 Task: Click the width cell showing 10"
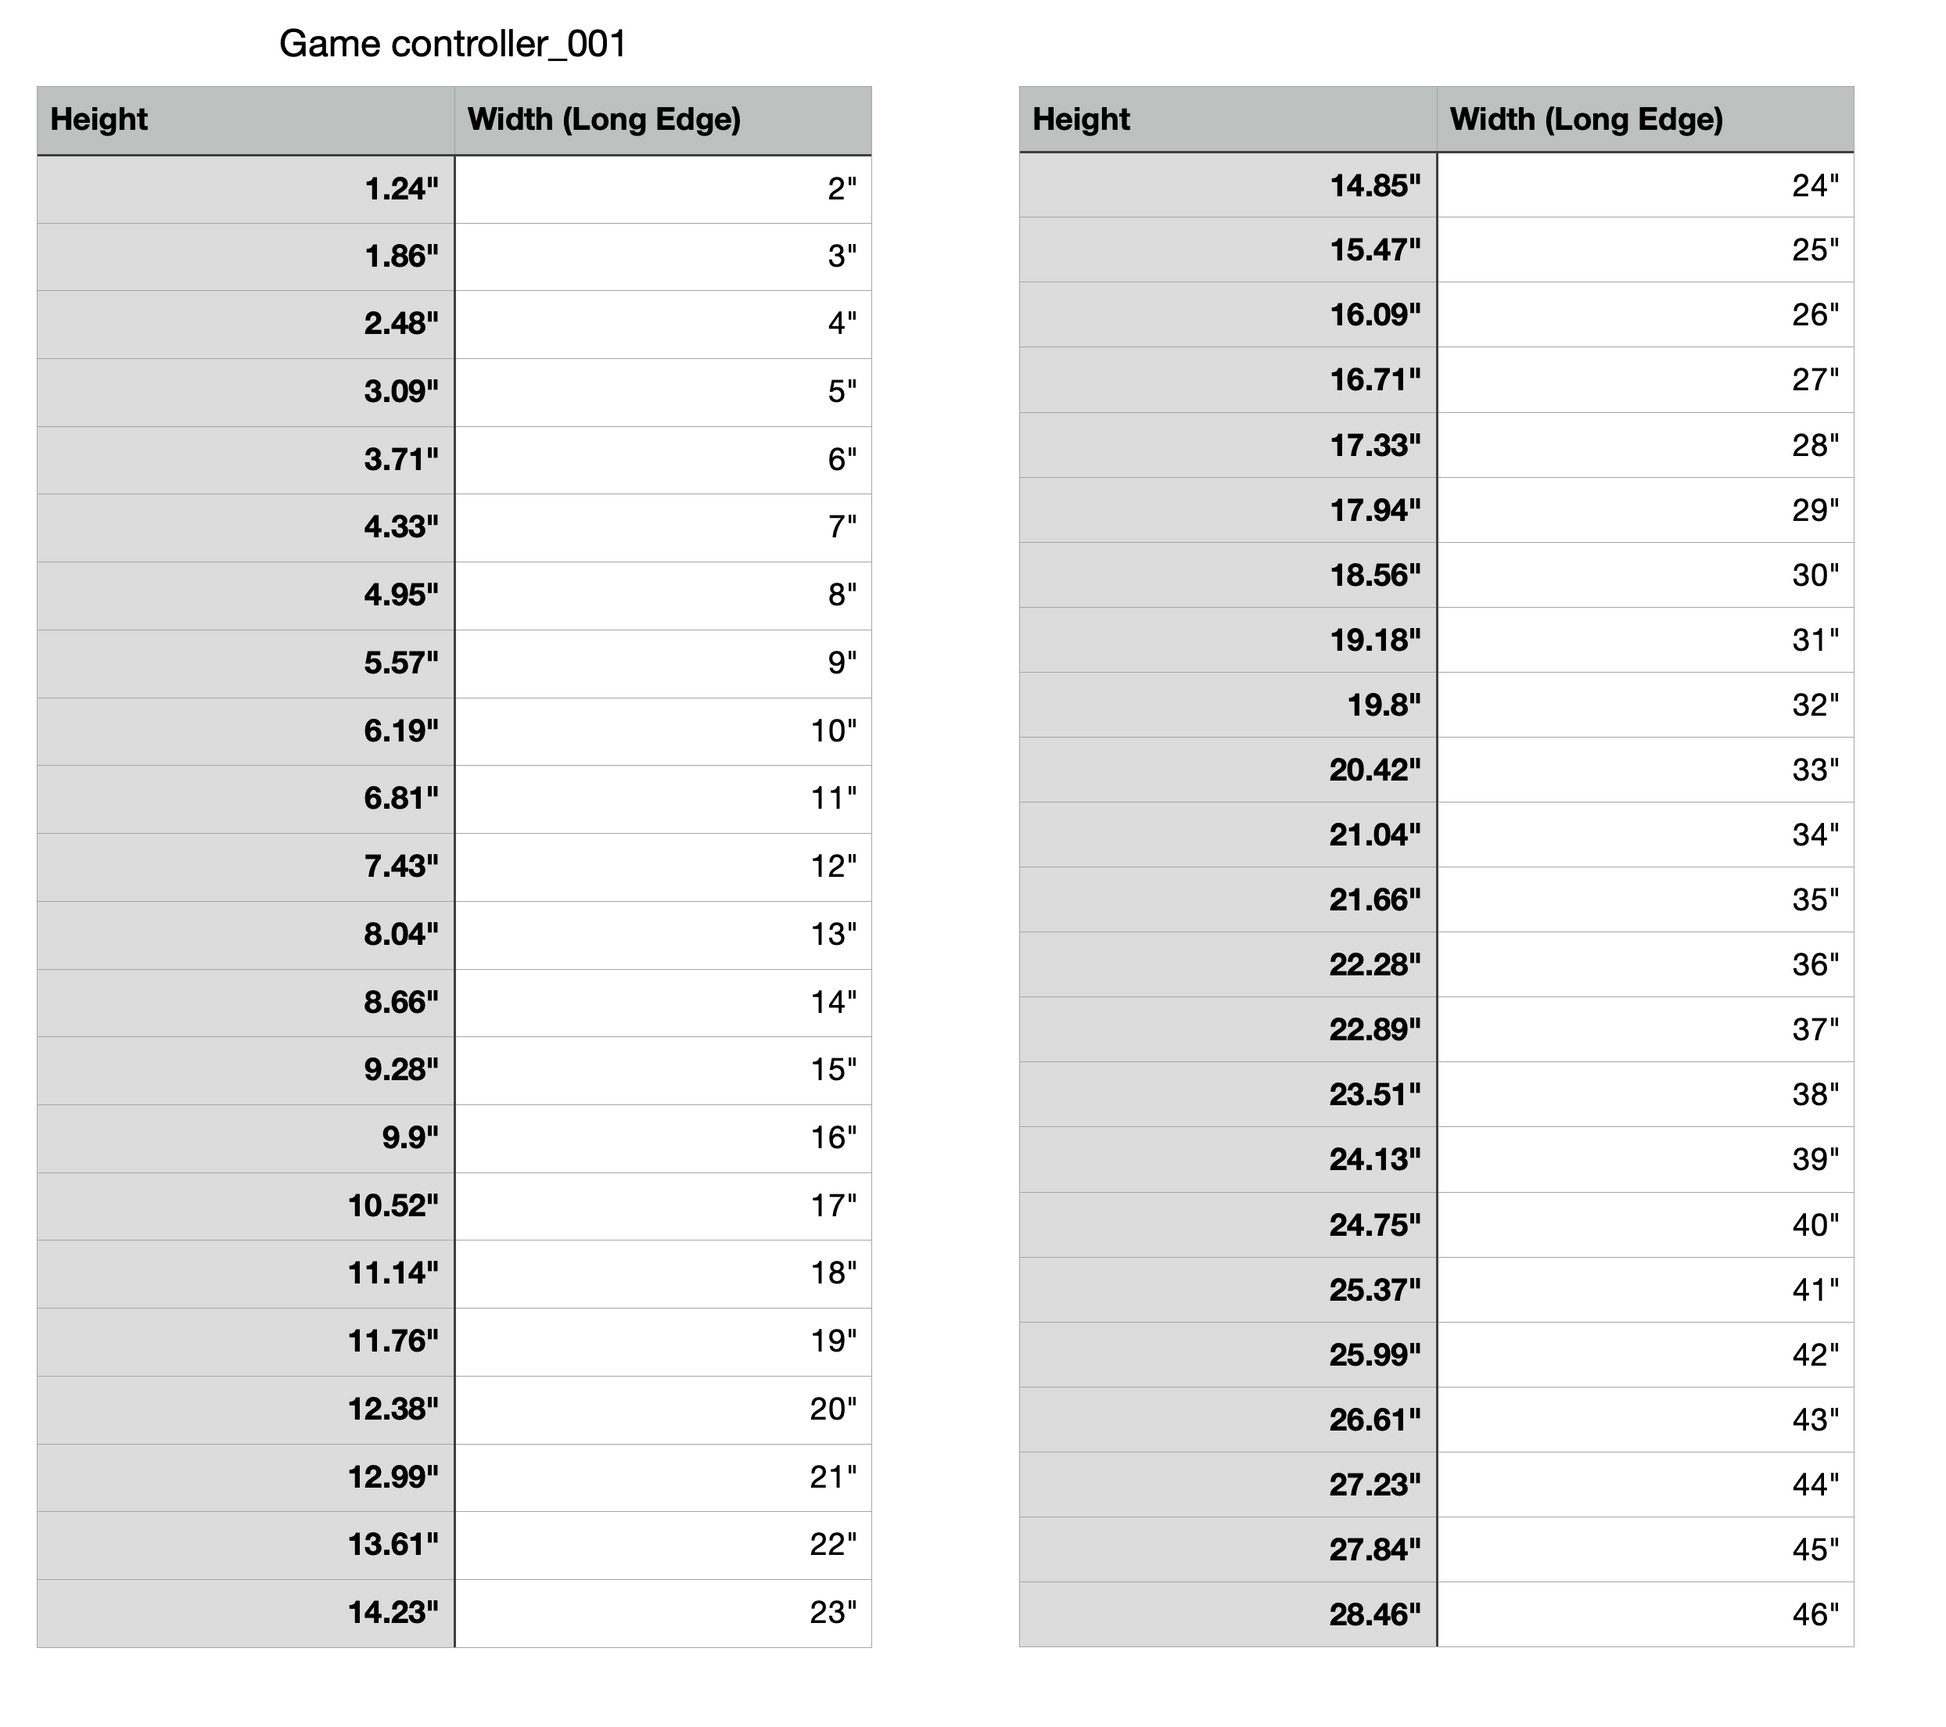662,731
